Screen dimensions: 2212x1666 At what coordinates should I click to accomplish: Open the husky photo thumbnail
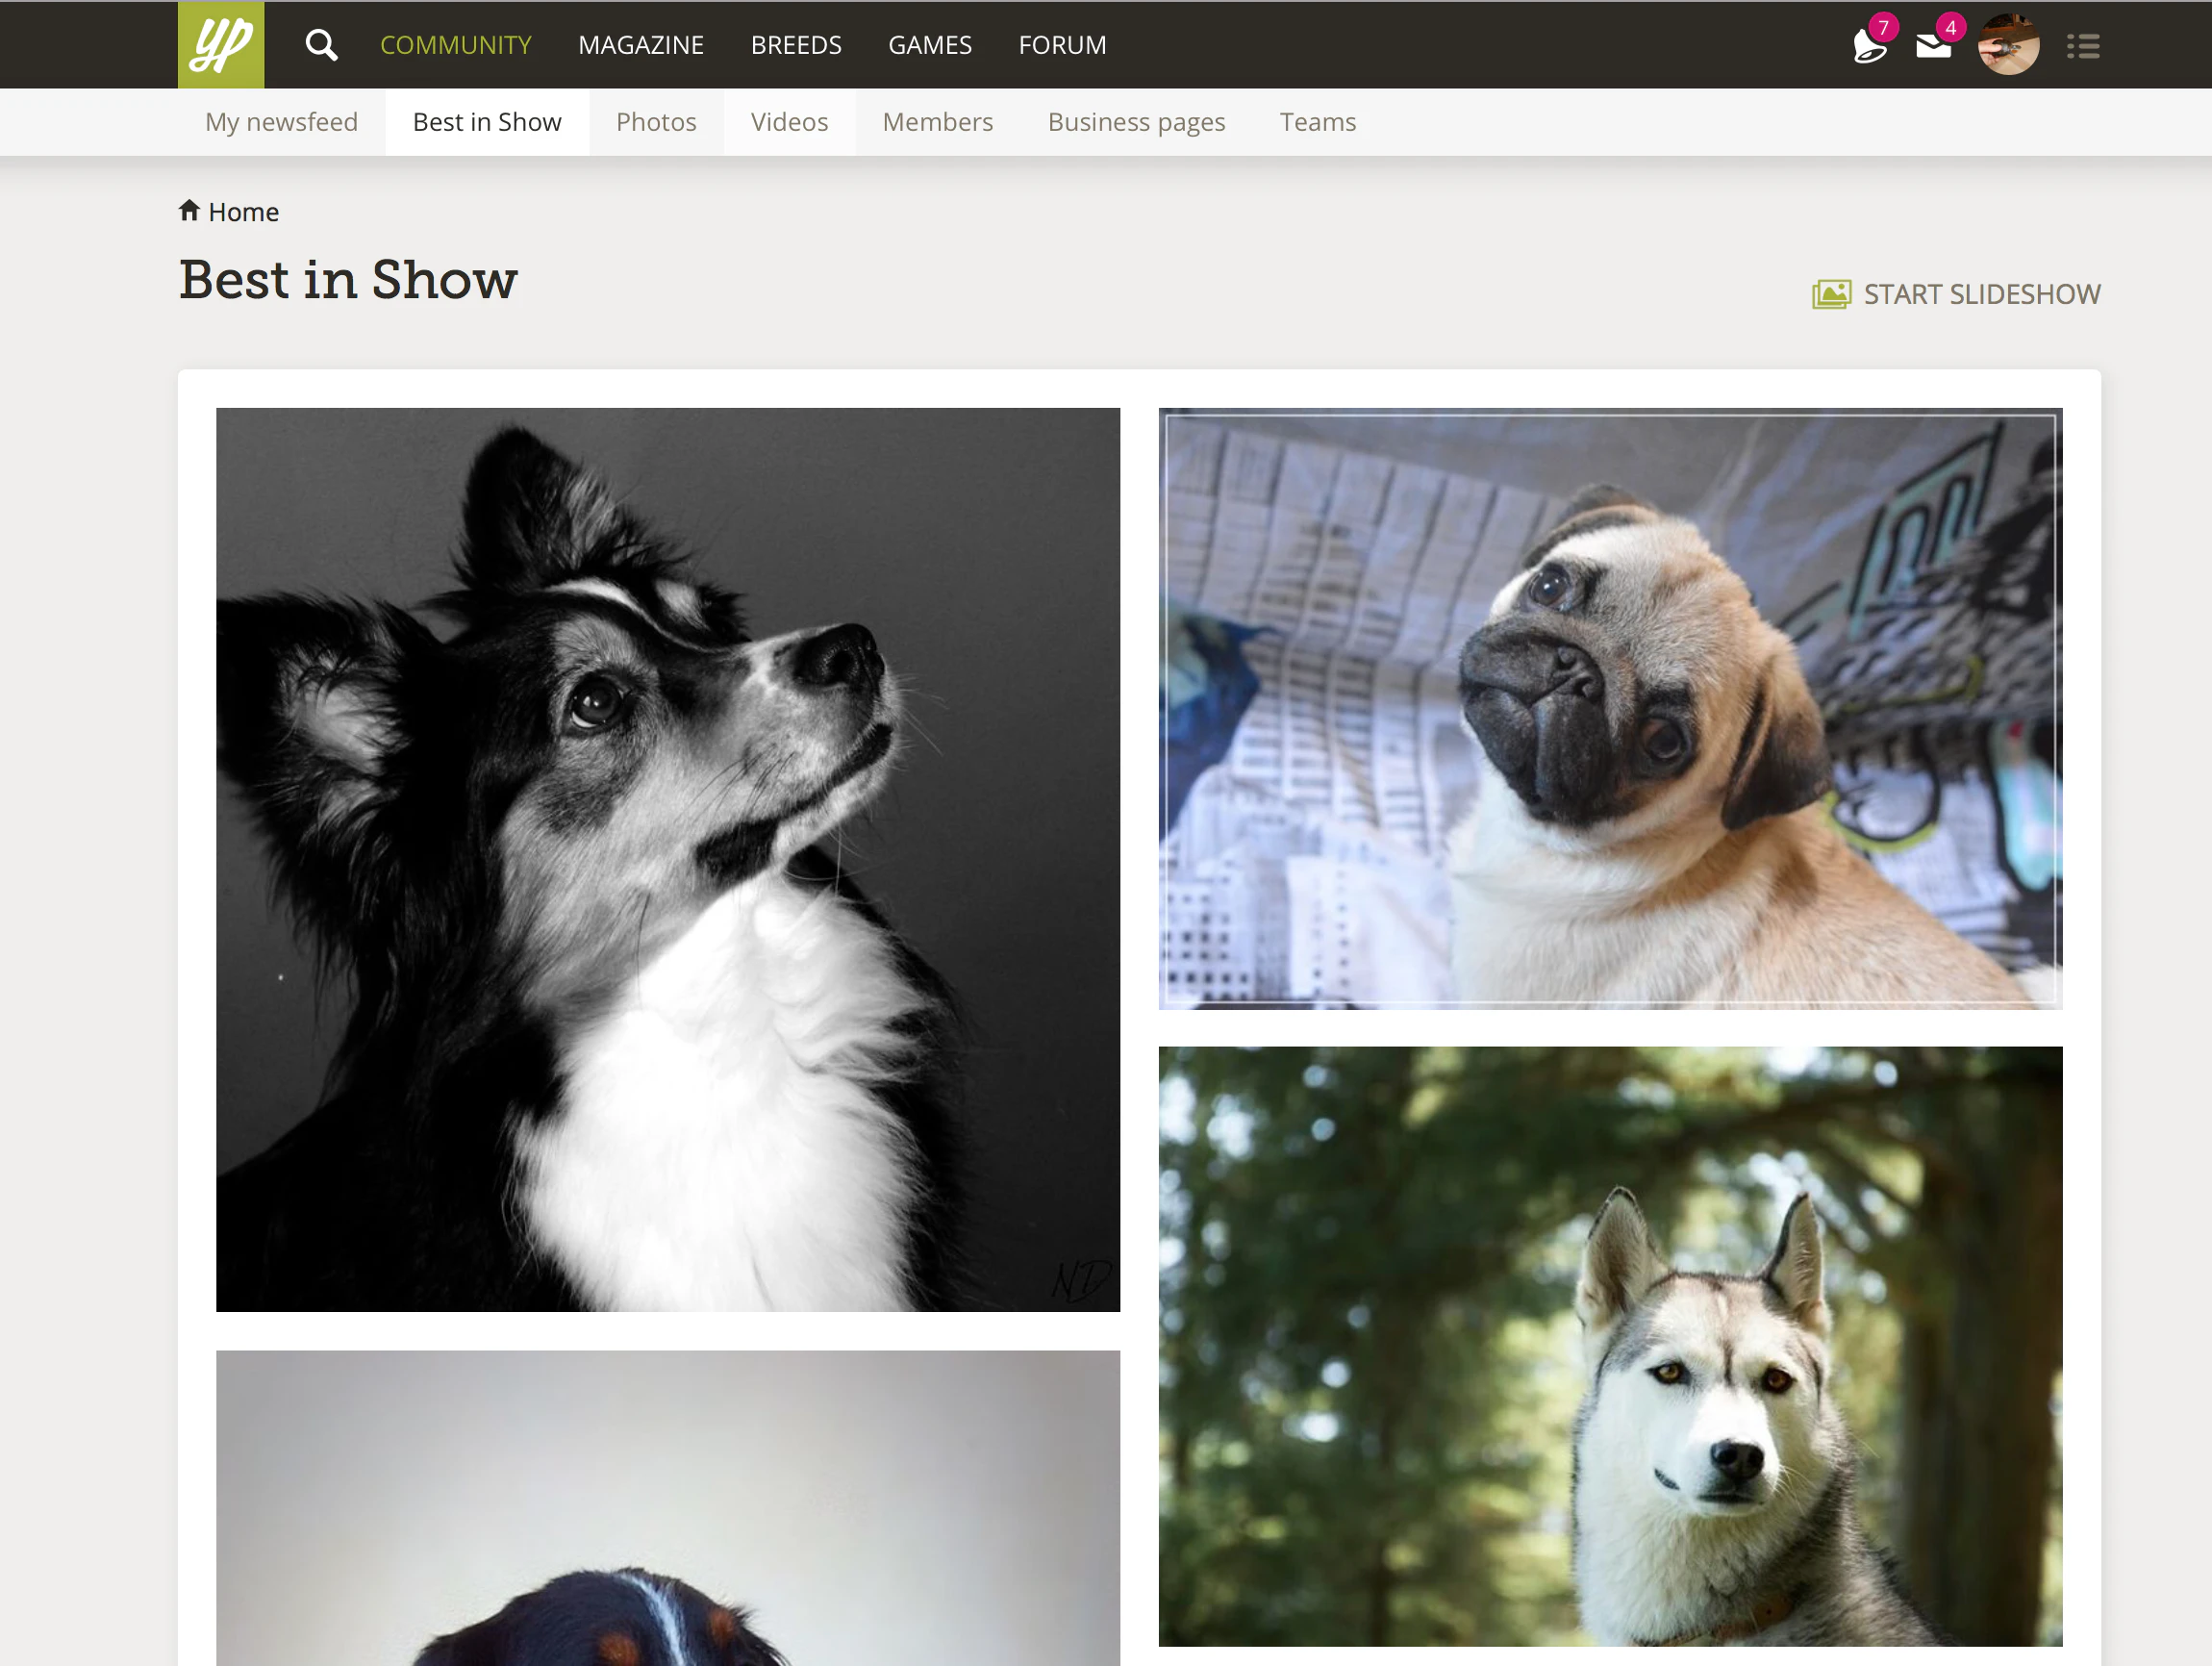click(x=1610, y=1346)
